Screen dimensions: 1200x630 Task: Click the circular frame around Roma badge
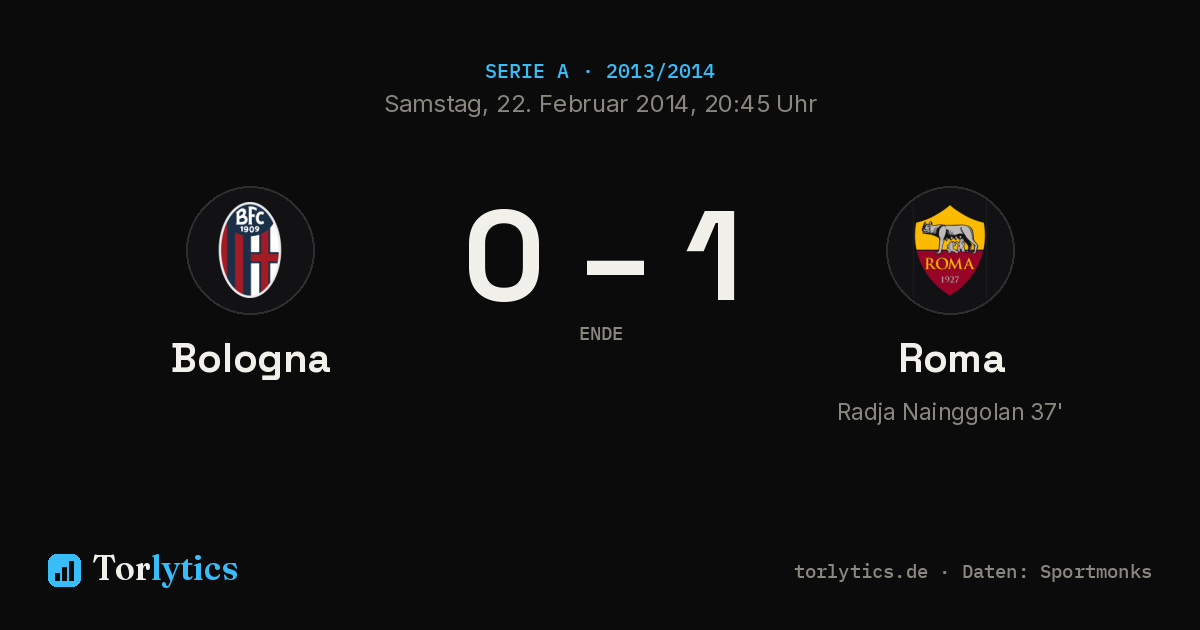950,250
